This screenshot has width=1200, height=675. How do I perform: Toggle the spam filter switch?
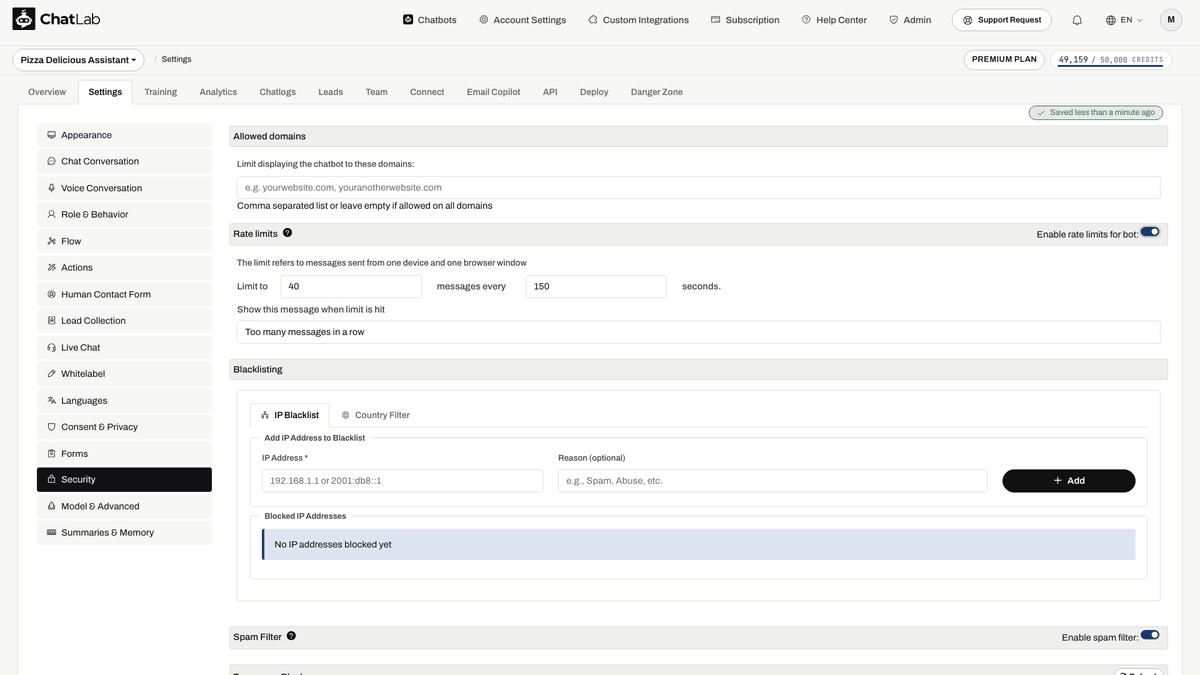[x=1150, y=635]
